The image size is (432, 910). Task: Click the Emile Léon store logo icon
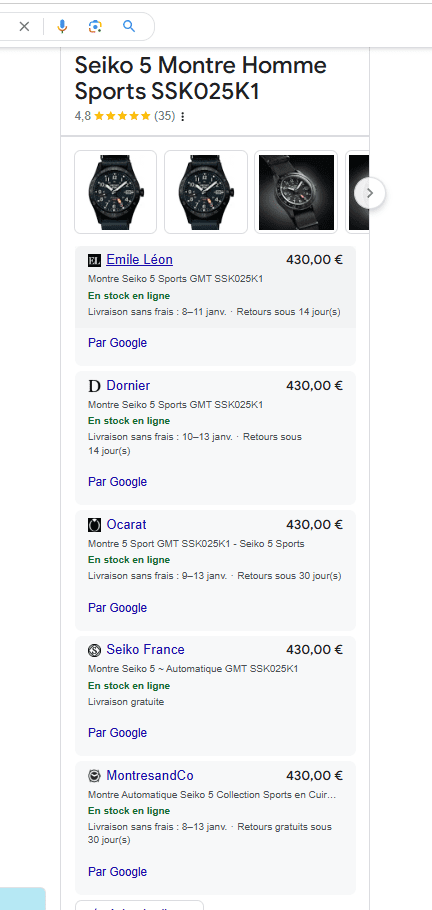tap(94, 260)
